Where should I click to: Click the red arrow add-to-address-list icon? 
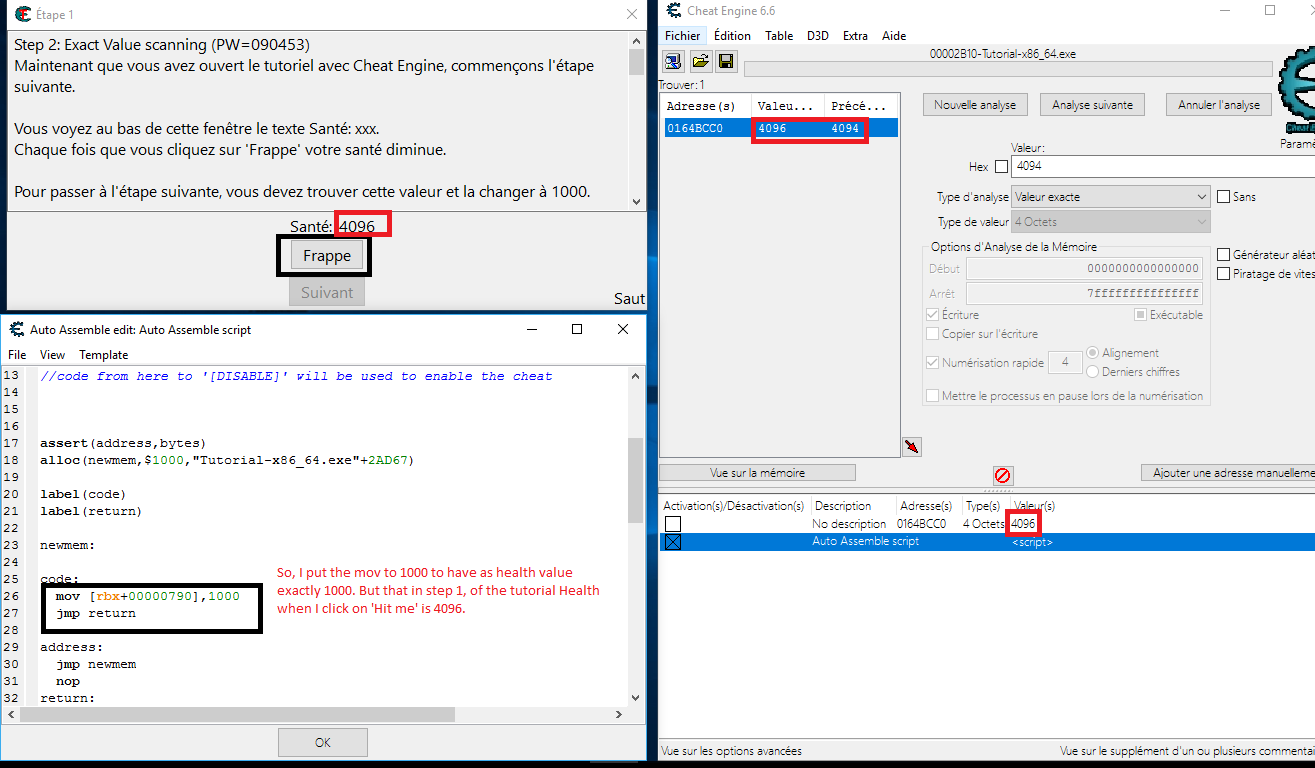[911, 447]
